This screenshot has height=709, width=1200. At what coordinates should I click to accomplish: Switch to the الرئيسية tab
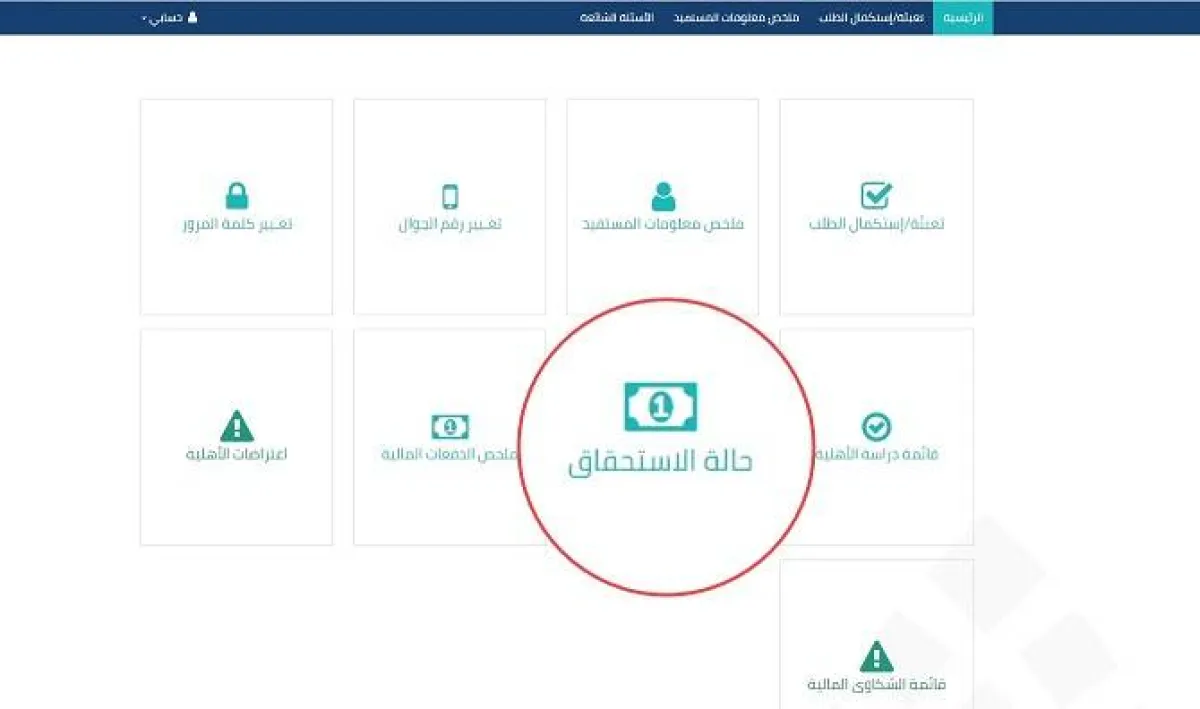964,17
